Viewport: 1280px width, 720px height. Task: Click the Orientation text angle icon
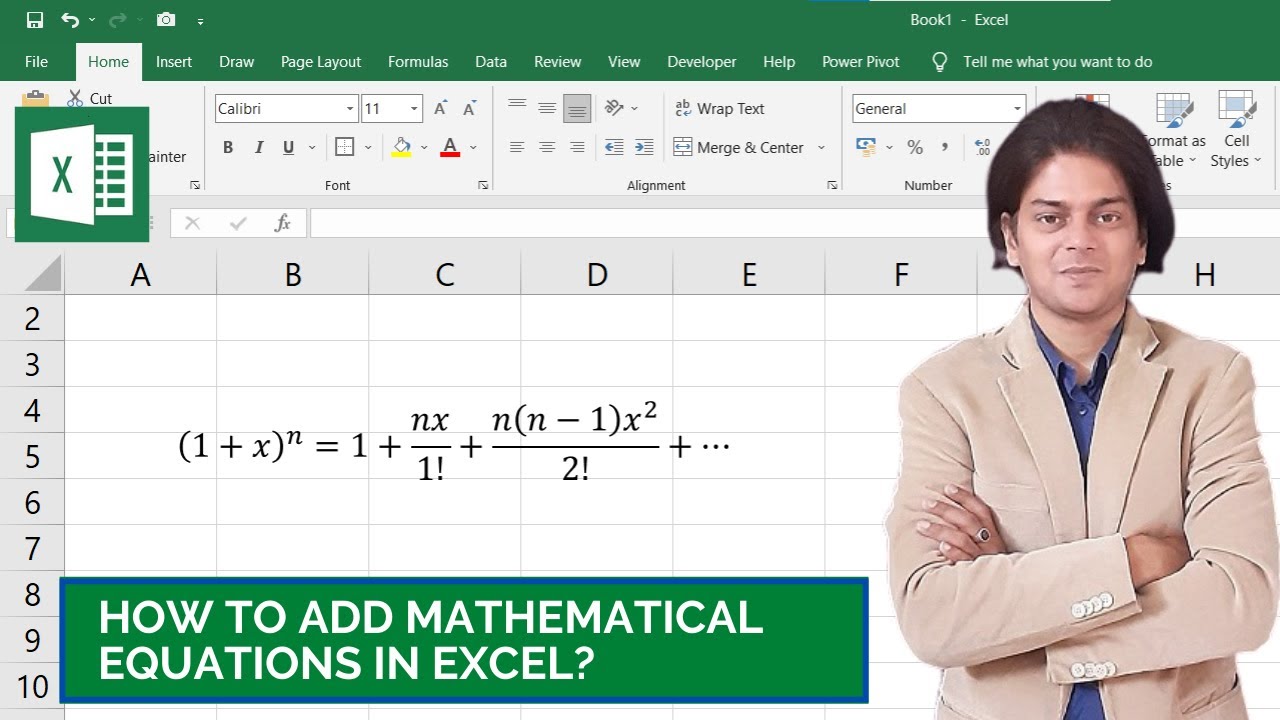click(615, 108)
